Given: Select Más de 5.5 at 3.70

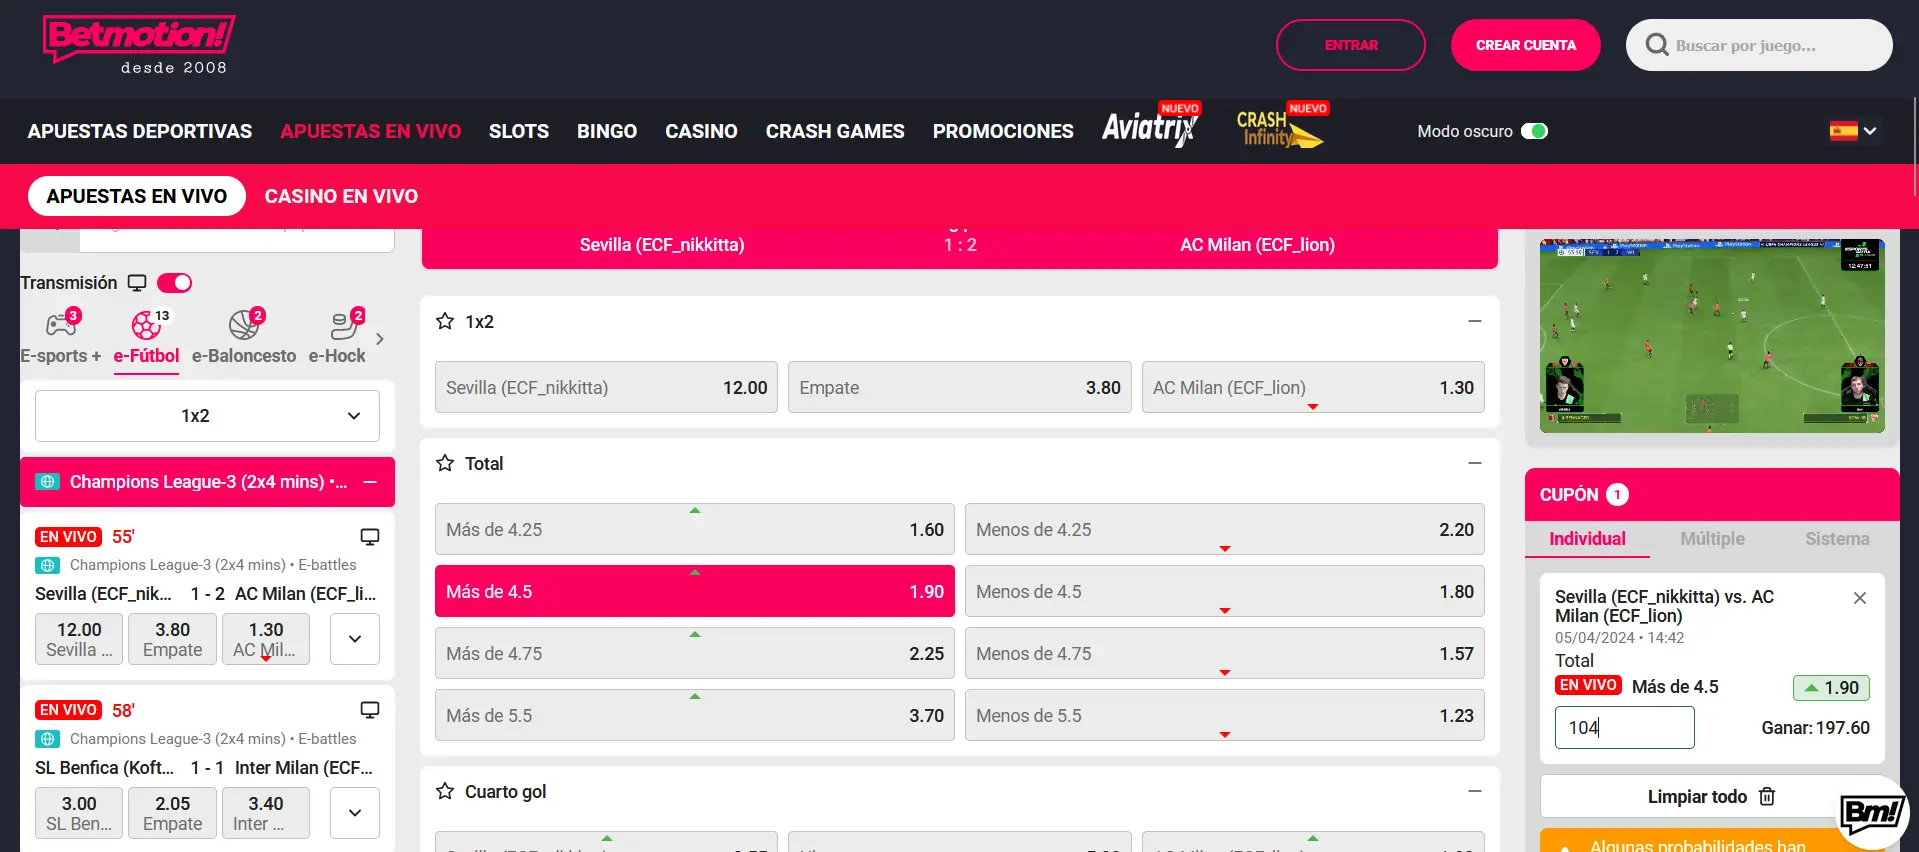Looking at the screenshot, I should pyautogui.click(x=695, y=716).
